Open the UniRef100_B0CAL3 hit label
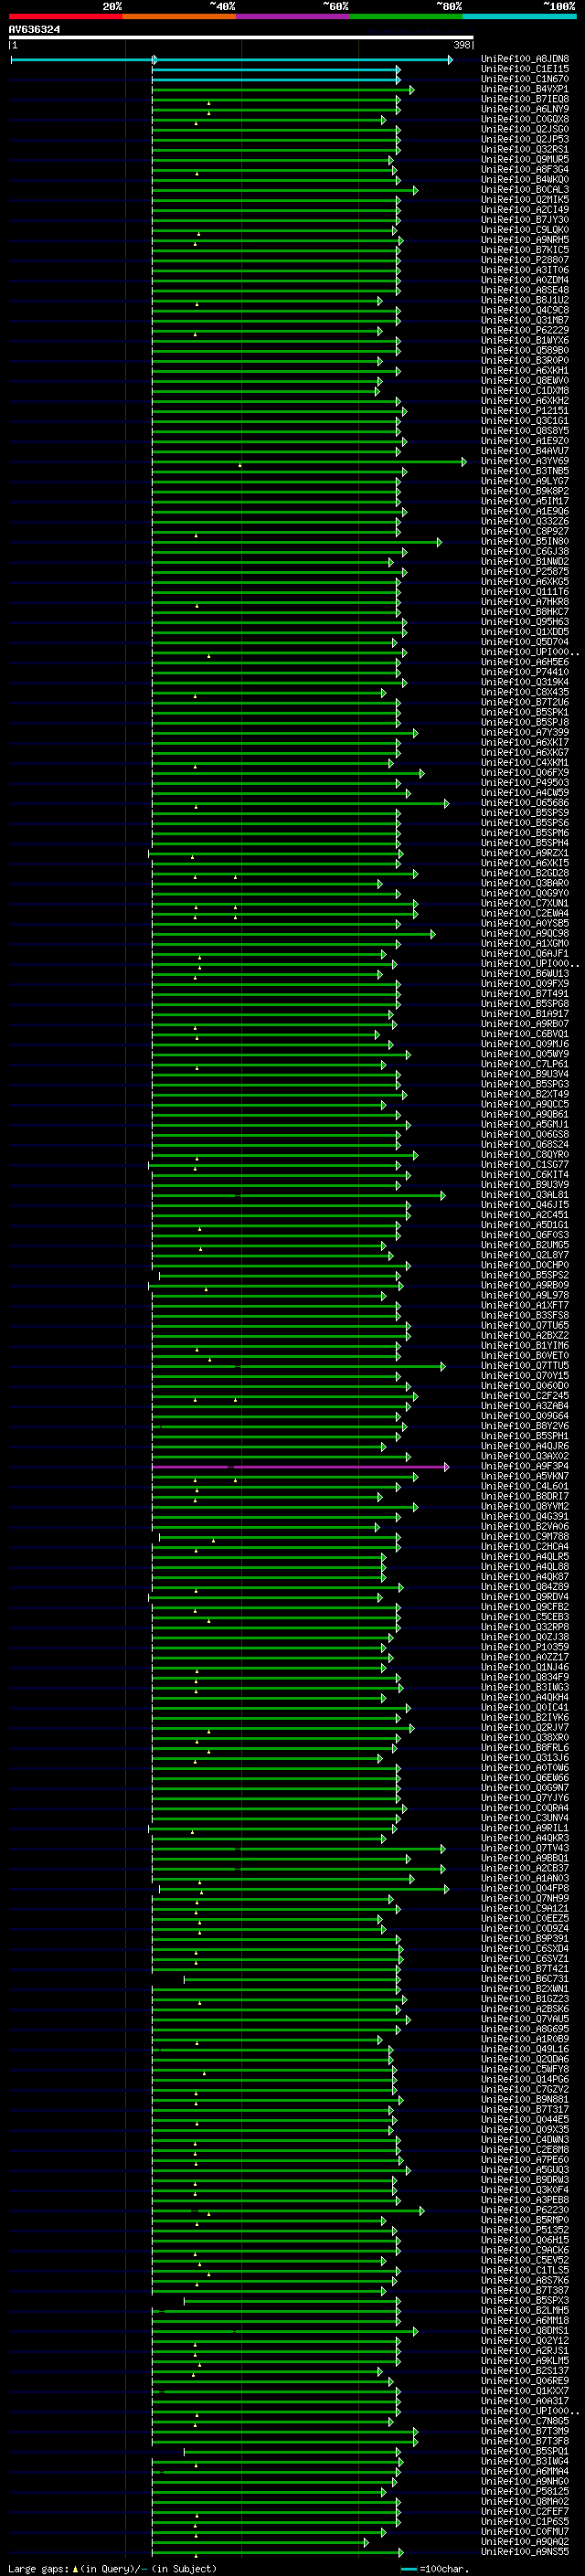The height and width of the screenshot is (2576, 585). [x=525, y=190]
